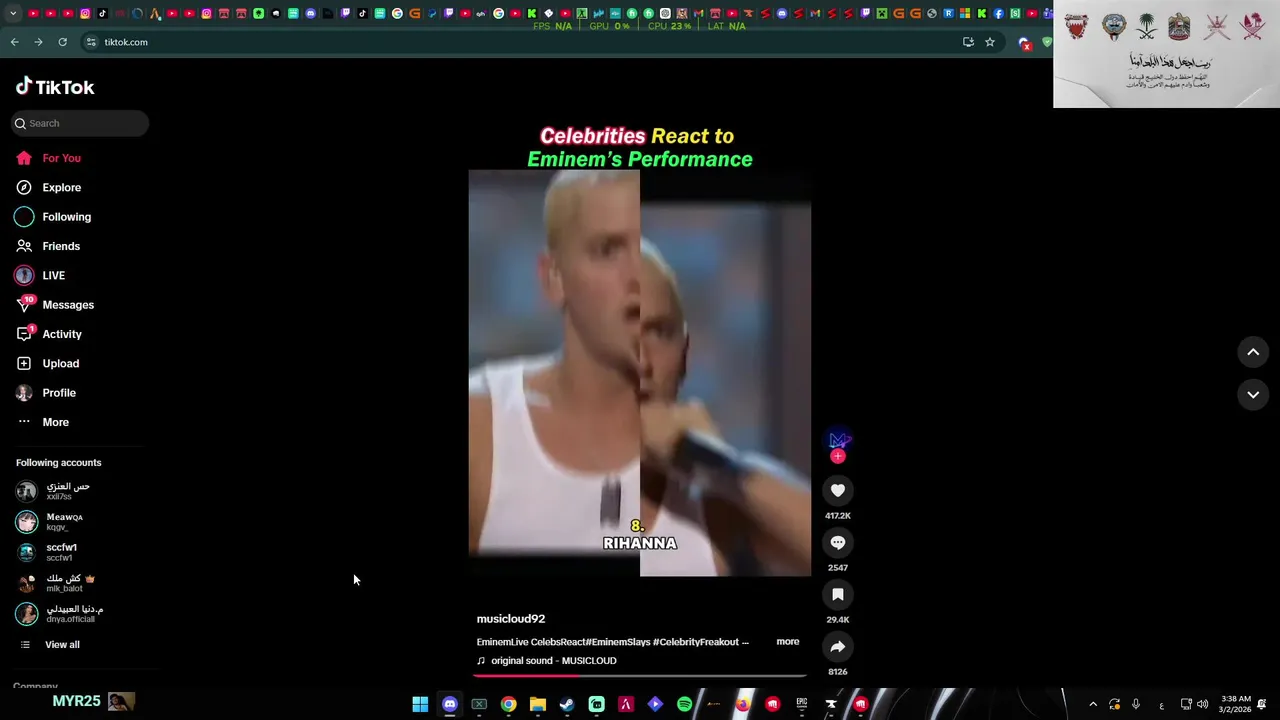The width and height of the screenshot is (1280, 720).
Task: Save the video with the bookmark icon
Action: tap(838, 594)
